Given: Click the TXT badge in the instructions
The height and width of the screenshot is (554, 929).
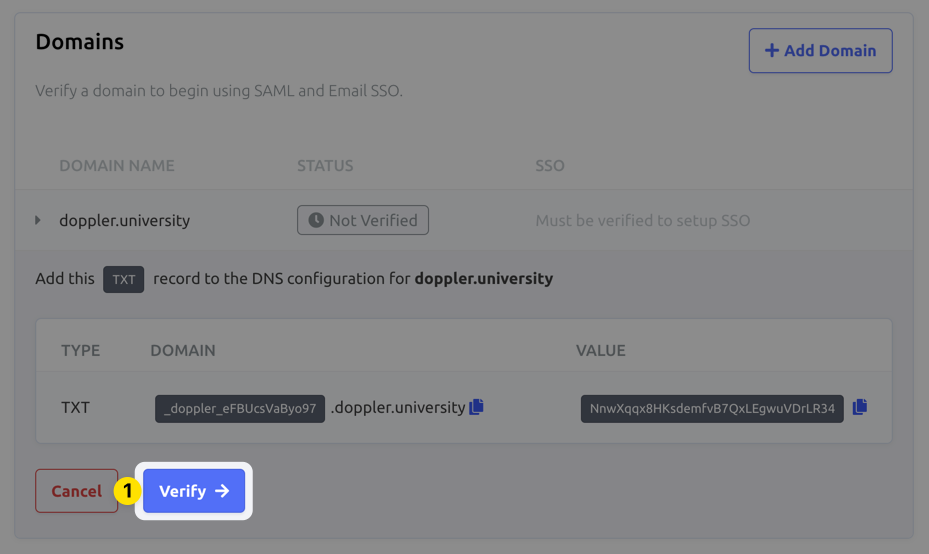Looking at the screenshot, I should tap(124, 279).
